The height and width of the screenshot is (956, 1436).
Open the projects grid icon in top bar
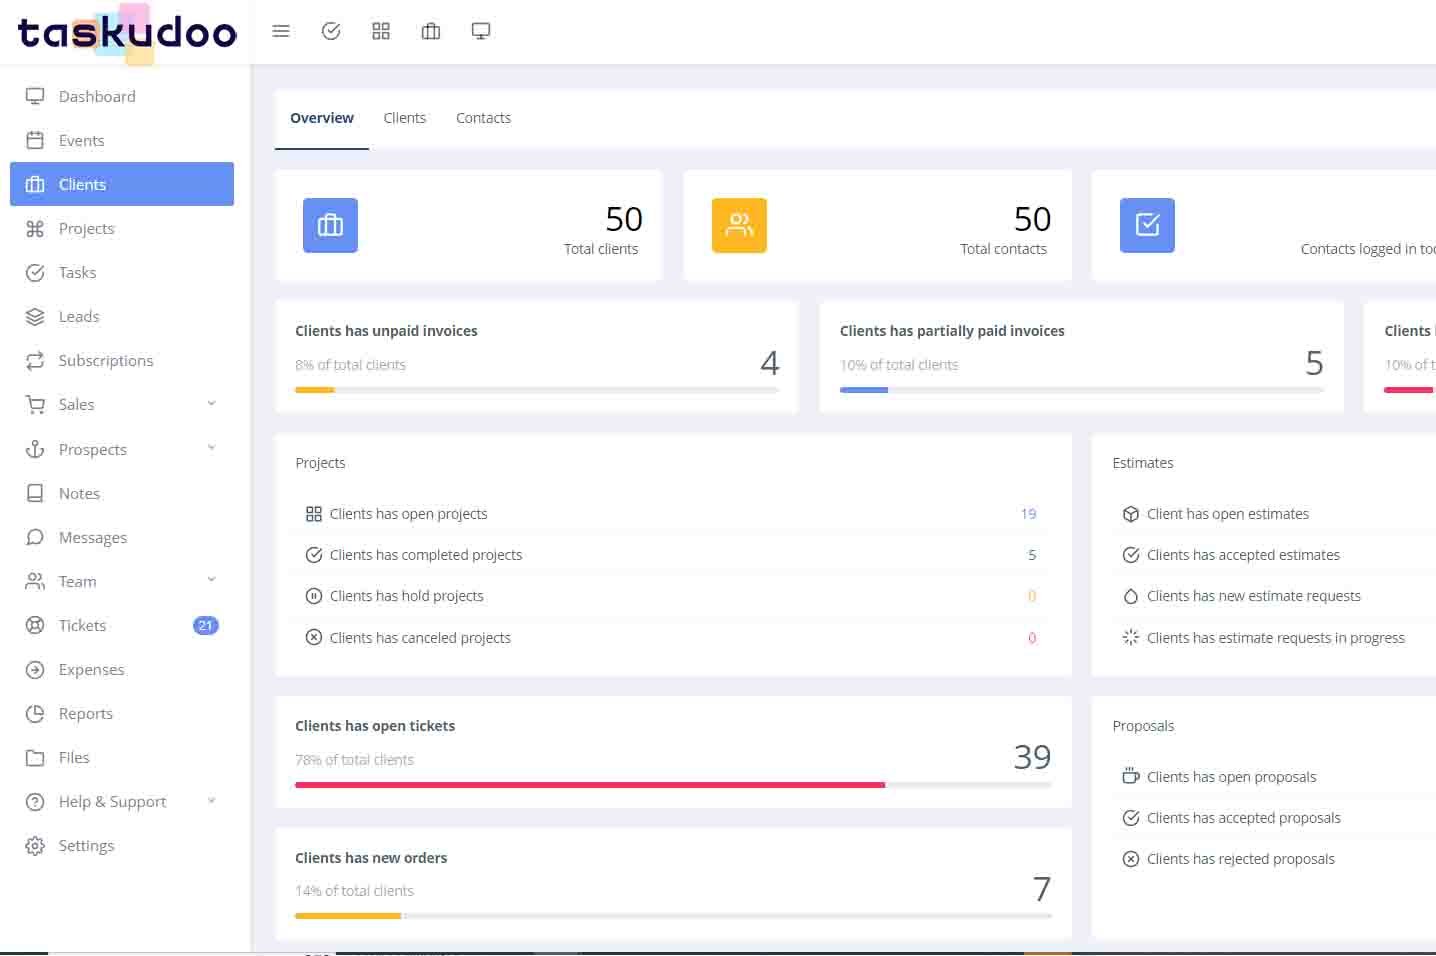[381, 31]
